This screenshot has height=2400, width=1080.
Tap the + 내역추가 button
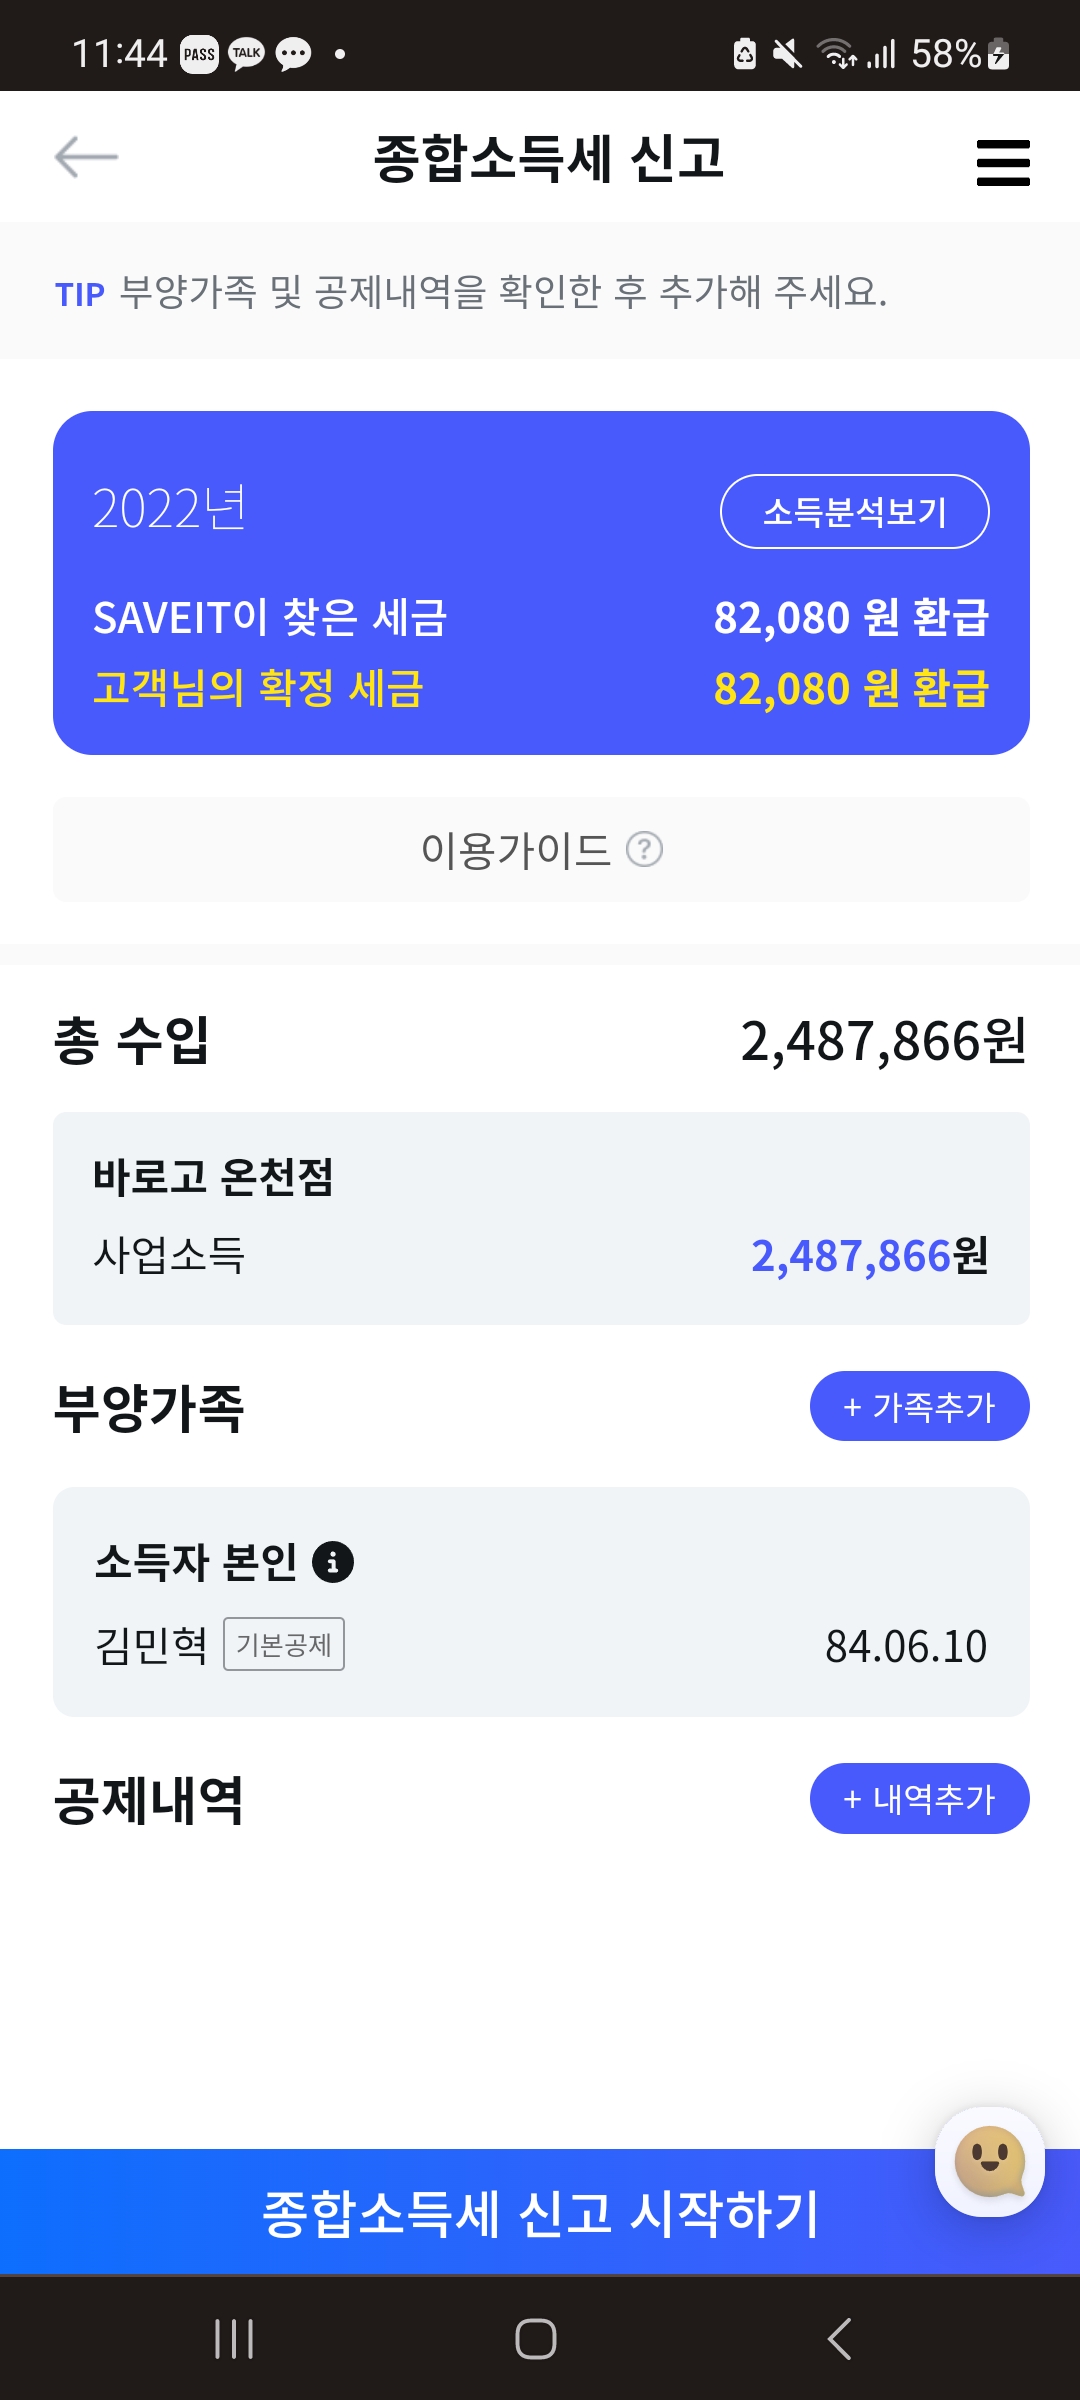[x=919, y=1798]
